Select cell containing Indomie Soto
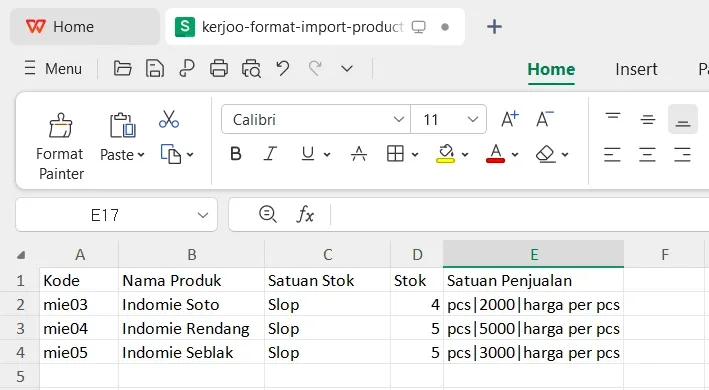 (192, 305)
